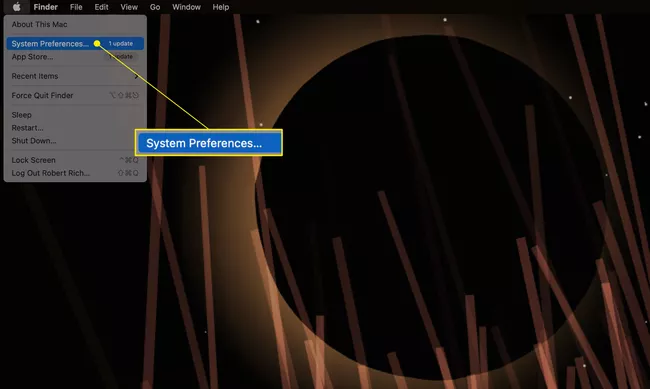Open the Window menu
Screen dimensions: 650x389
click(186, 7)
